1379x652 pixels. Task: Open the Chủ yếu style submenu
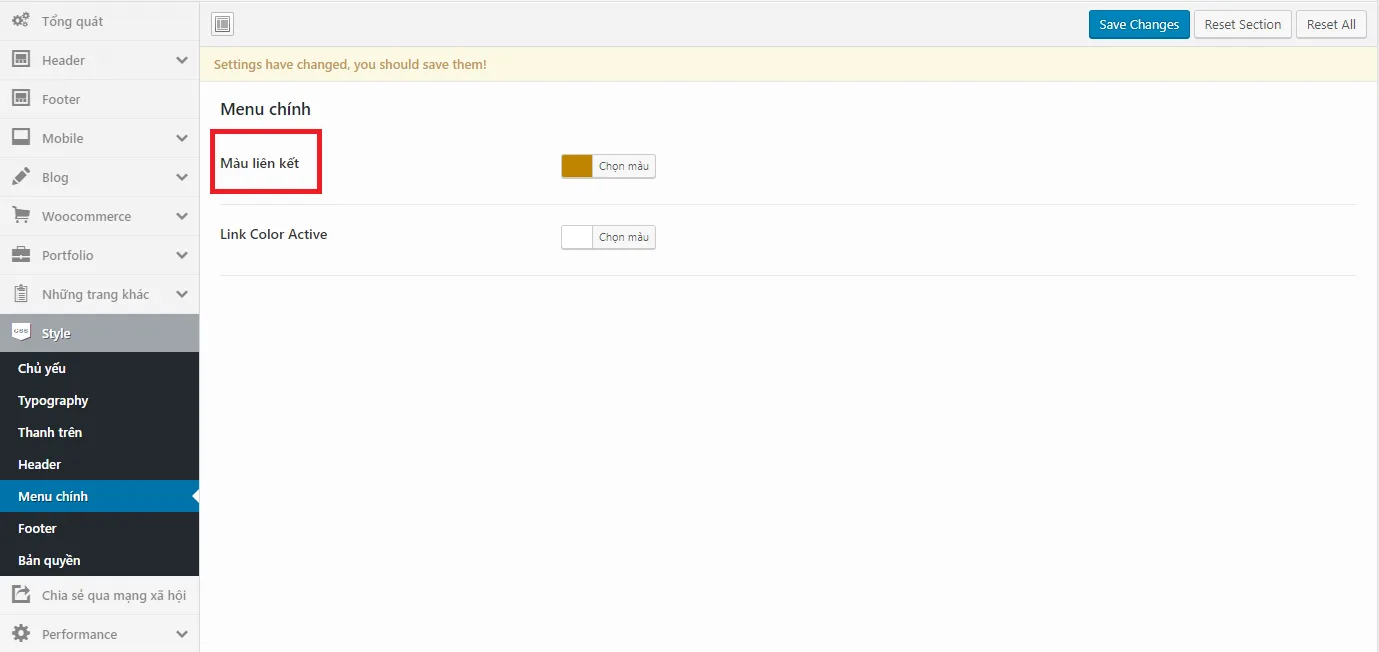99,368
